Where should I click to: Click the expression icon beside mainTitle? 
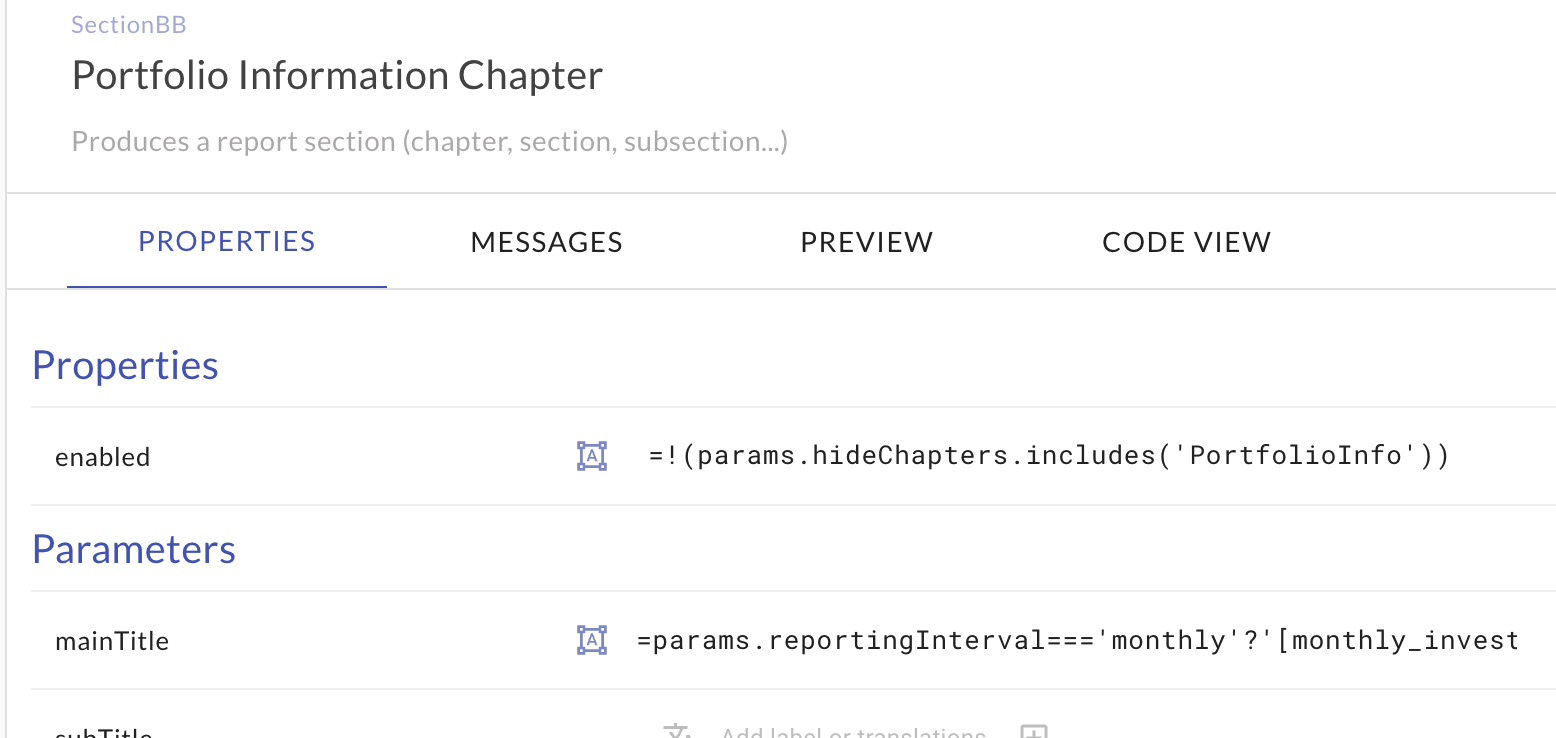point(592,640)
